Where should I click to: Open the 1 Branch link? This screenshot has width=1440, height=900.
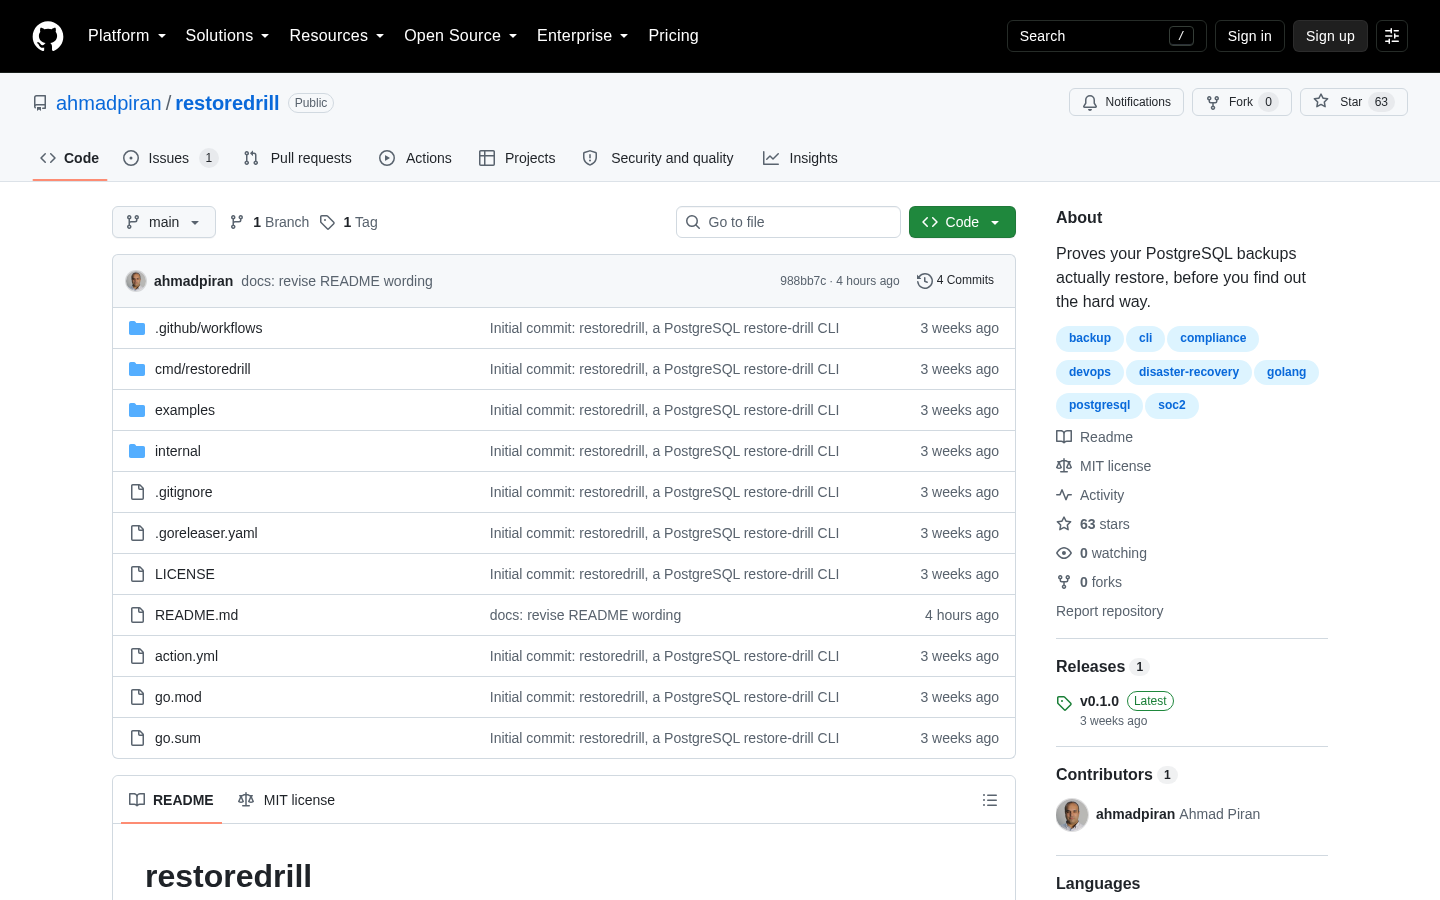click(270, 222)
